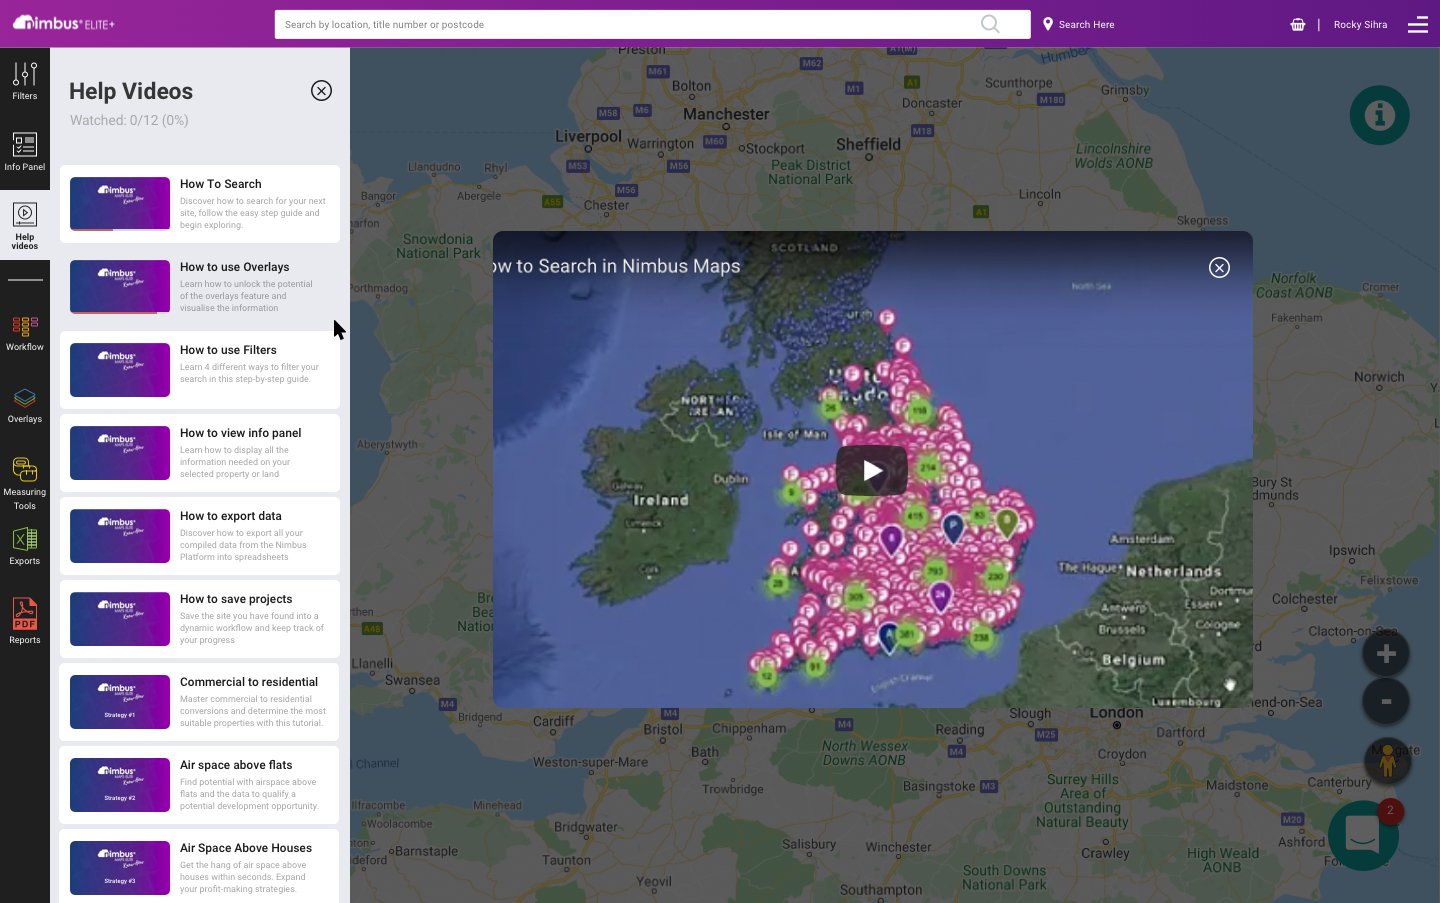Zoom out the map with minus button
This screenshot has height=903, width=1440.
tap(1386, 701)
